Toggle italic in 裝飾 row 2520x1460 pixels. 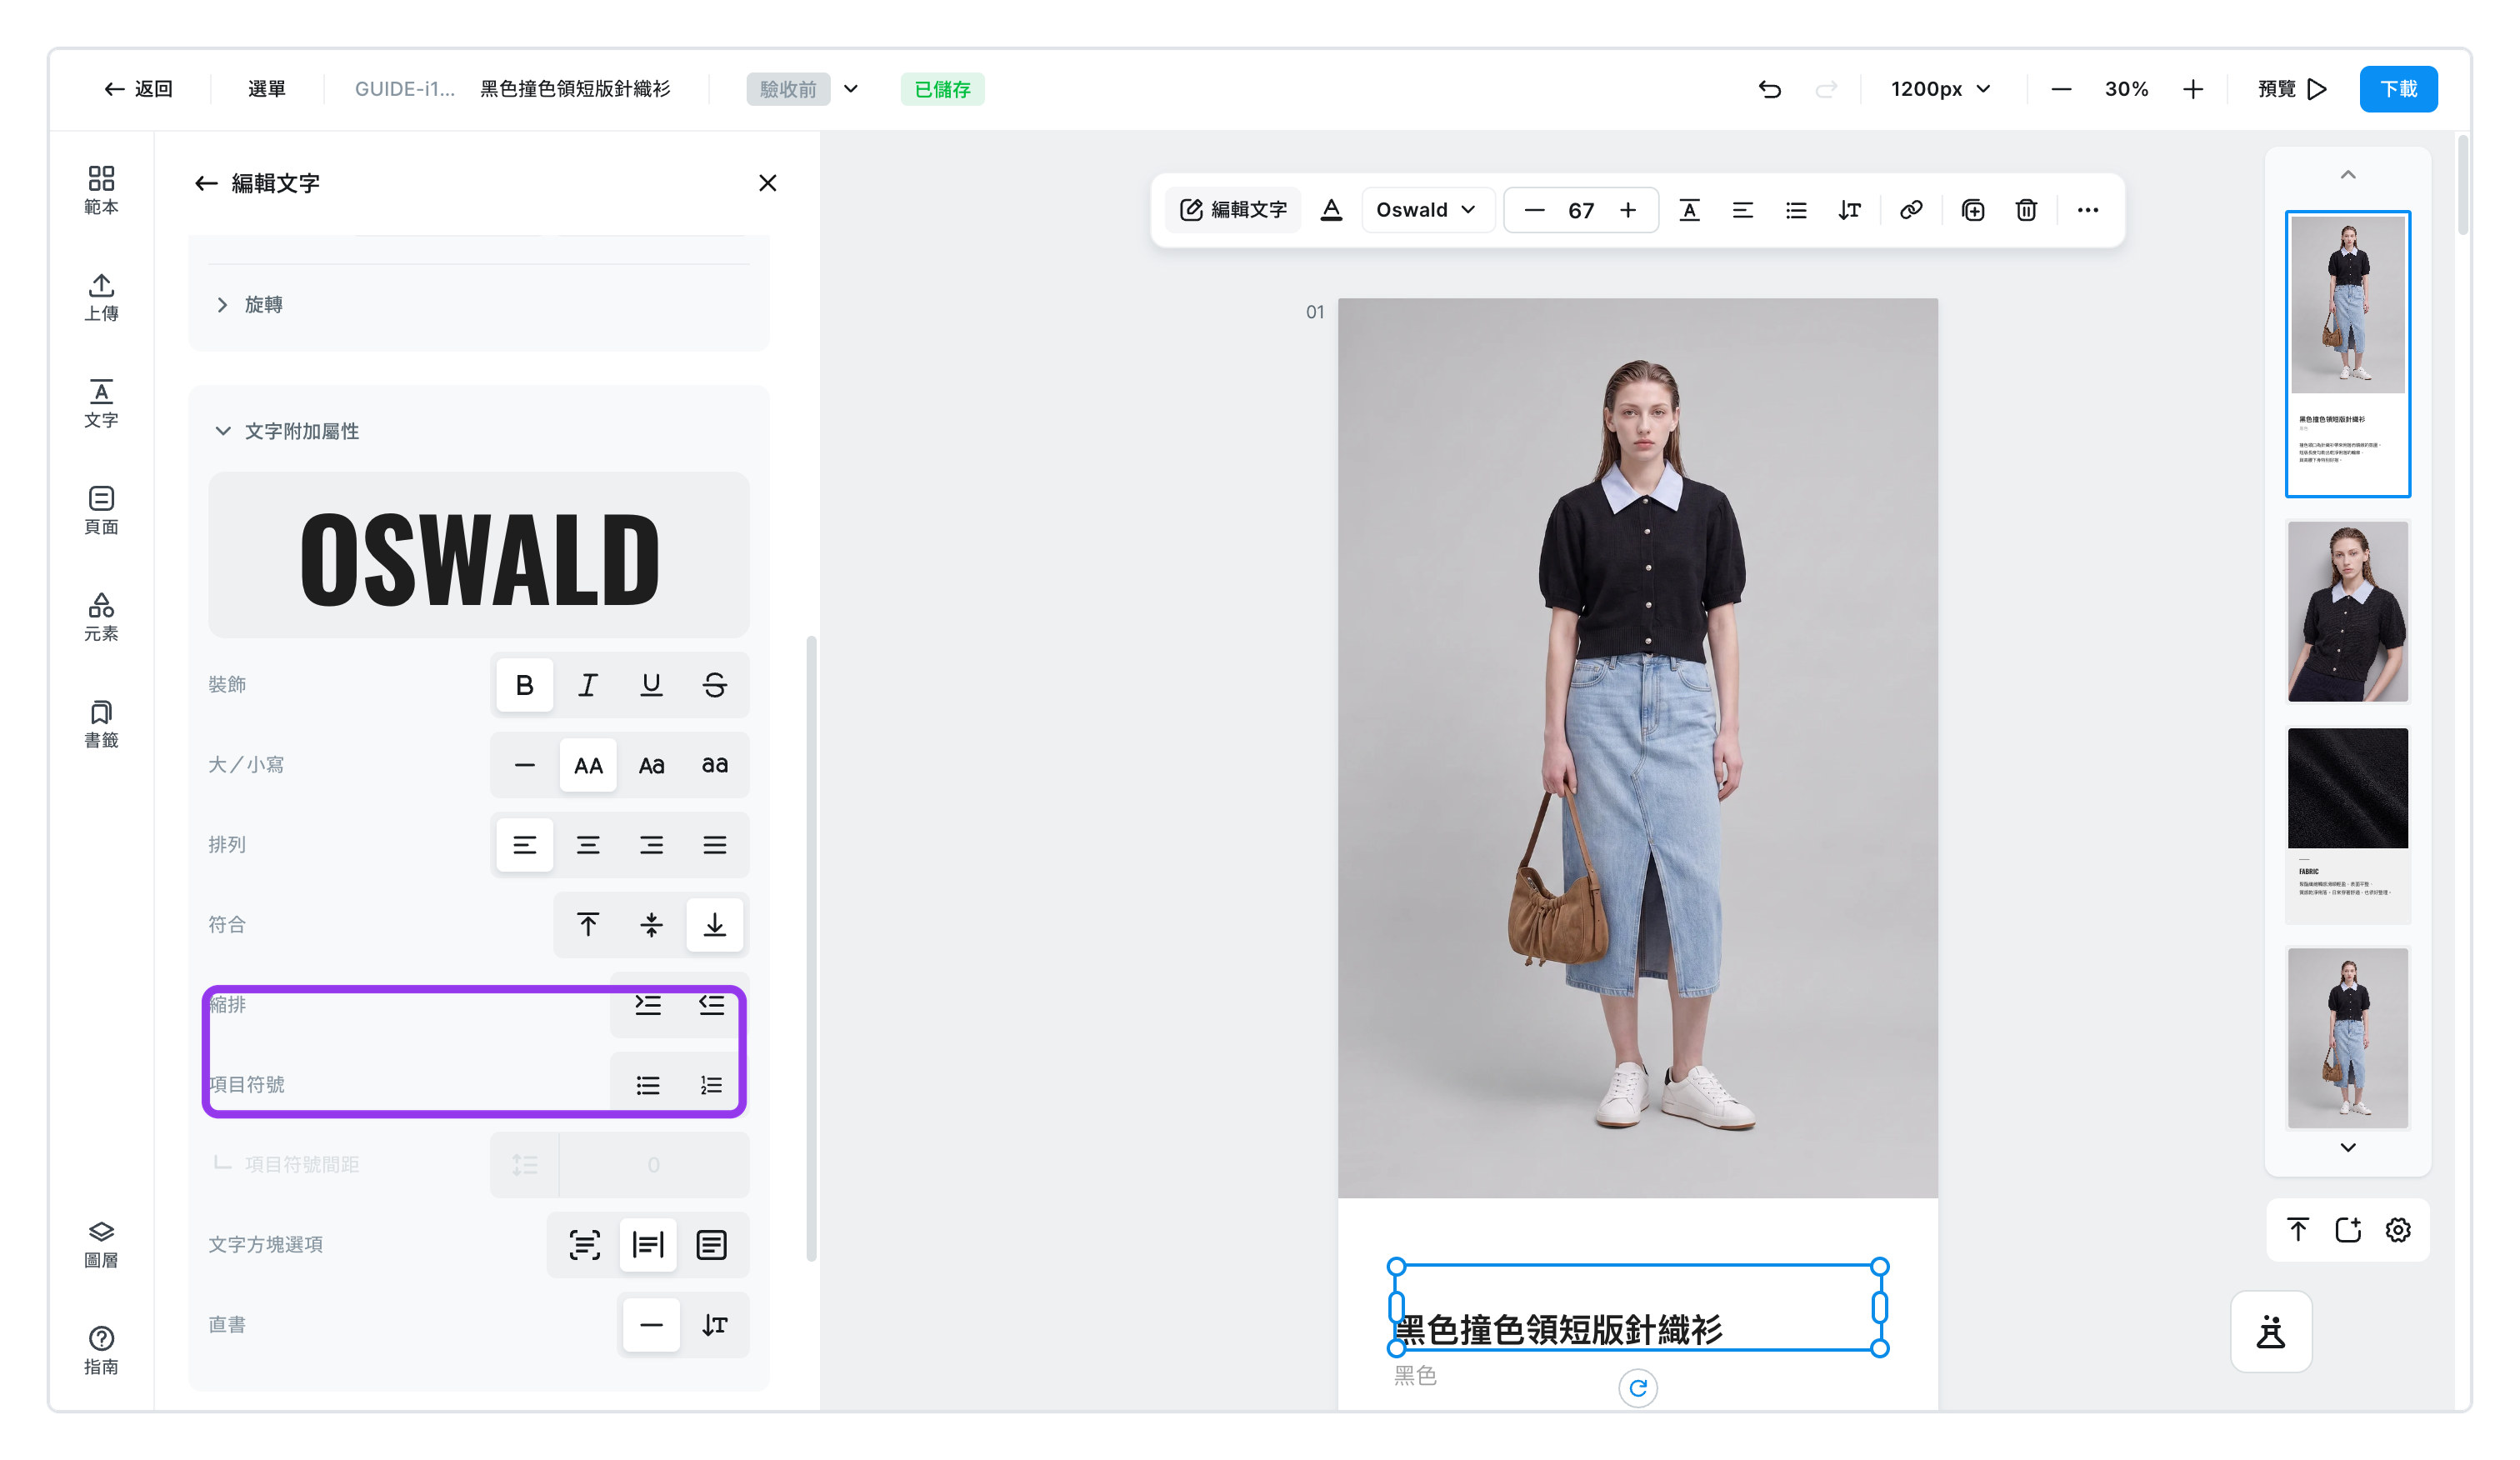pos(588,685)
